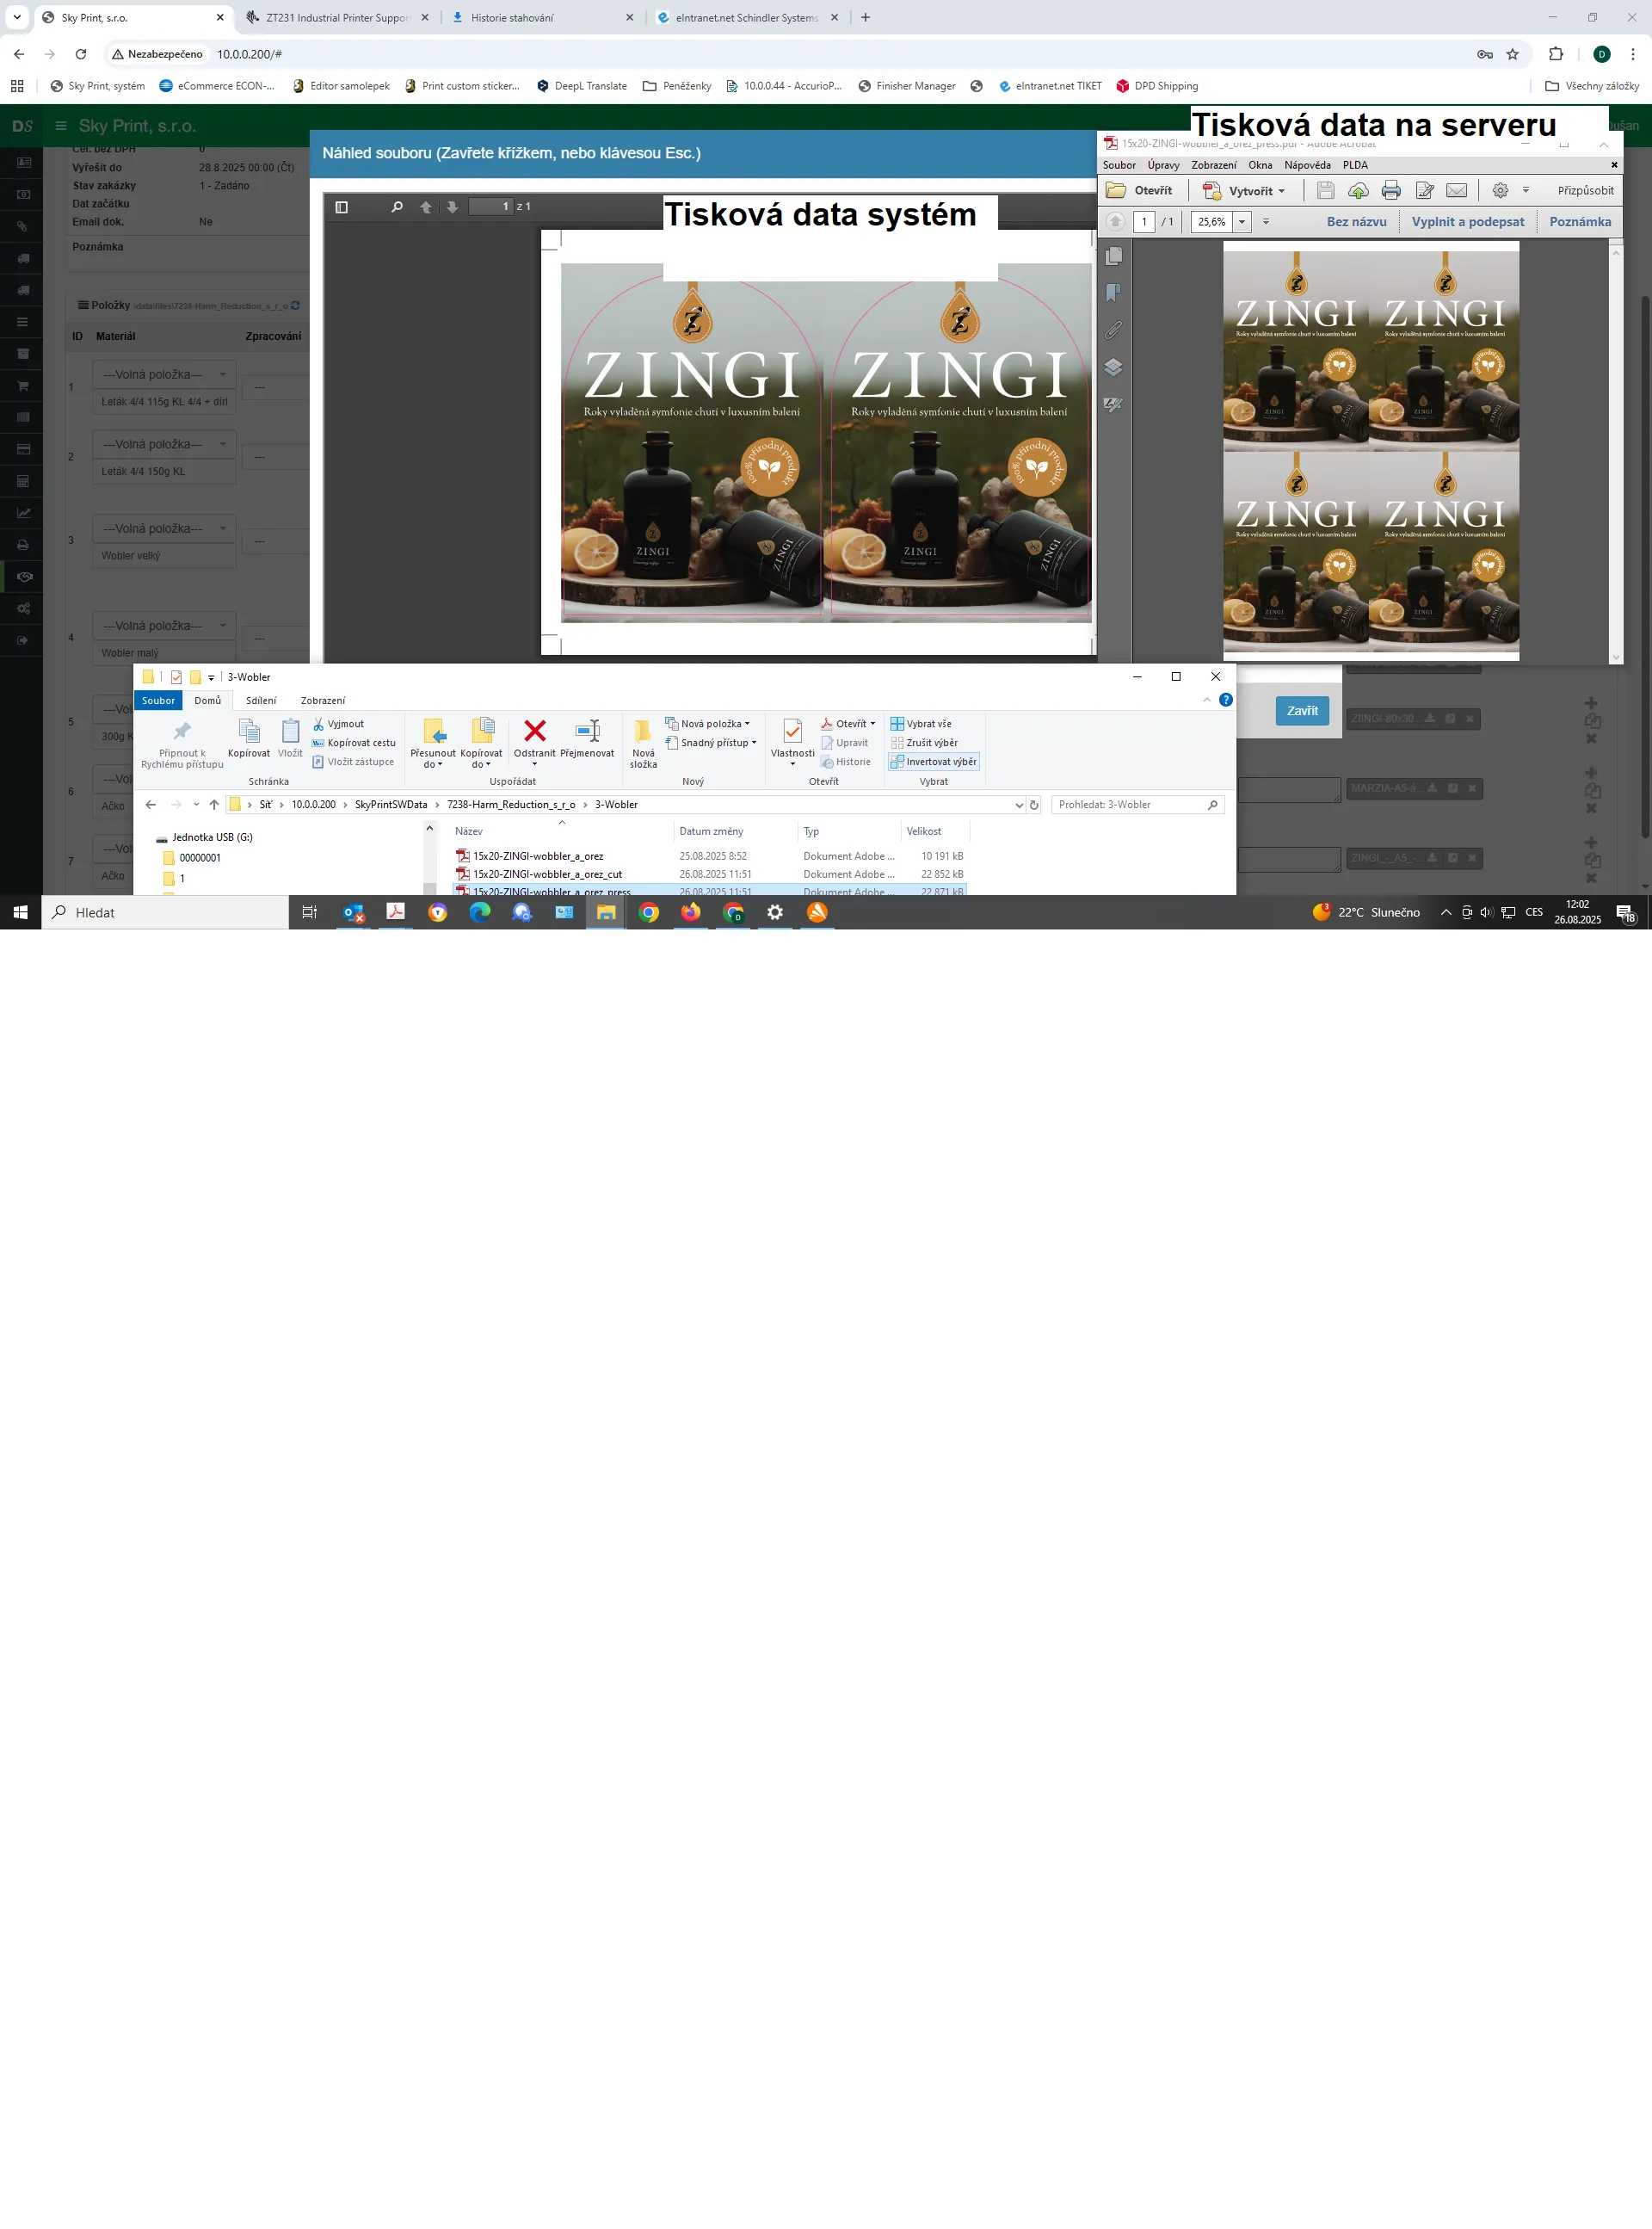Click the red Odstranit delete icon
Screen dimensions: 1652x2229
pos(535,731)
